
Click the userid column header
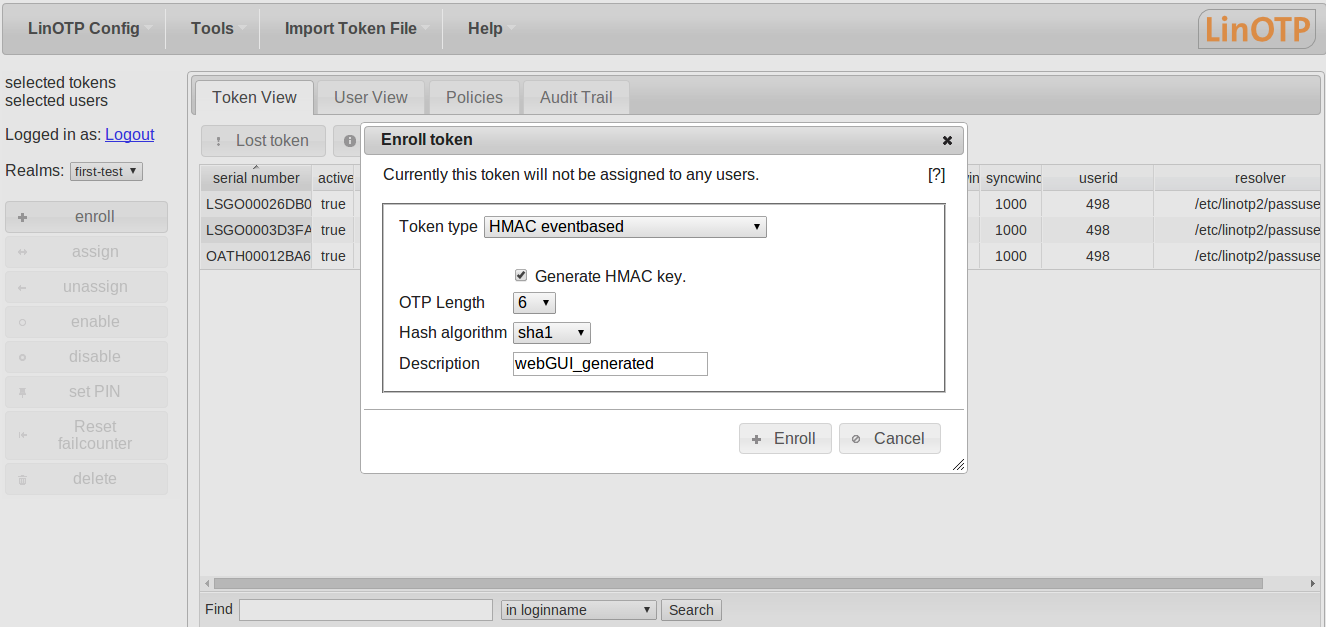[1098, 178]
